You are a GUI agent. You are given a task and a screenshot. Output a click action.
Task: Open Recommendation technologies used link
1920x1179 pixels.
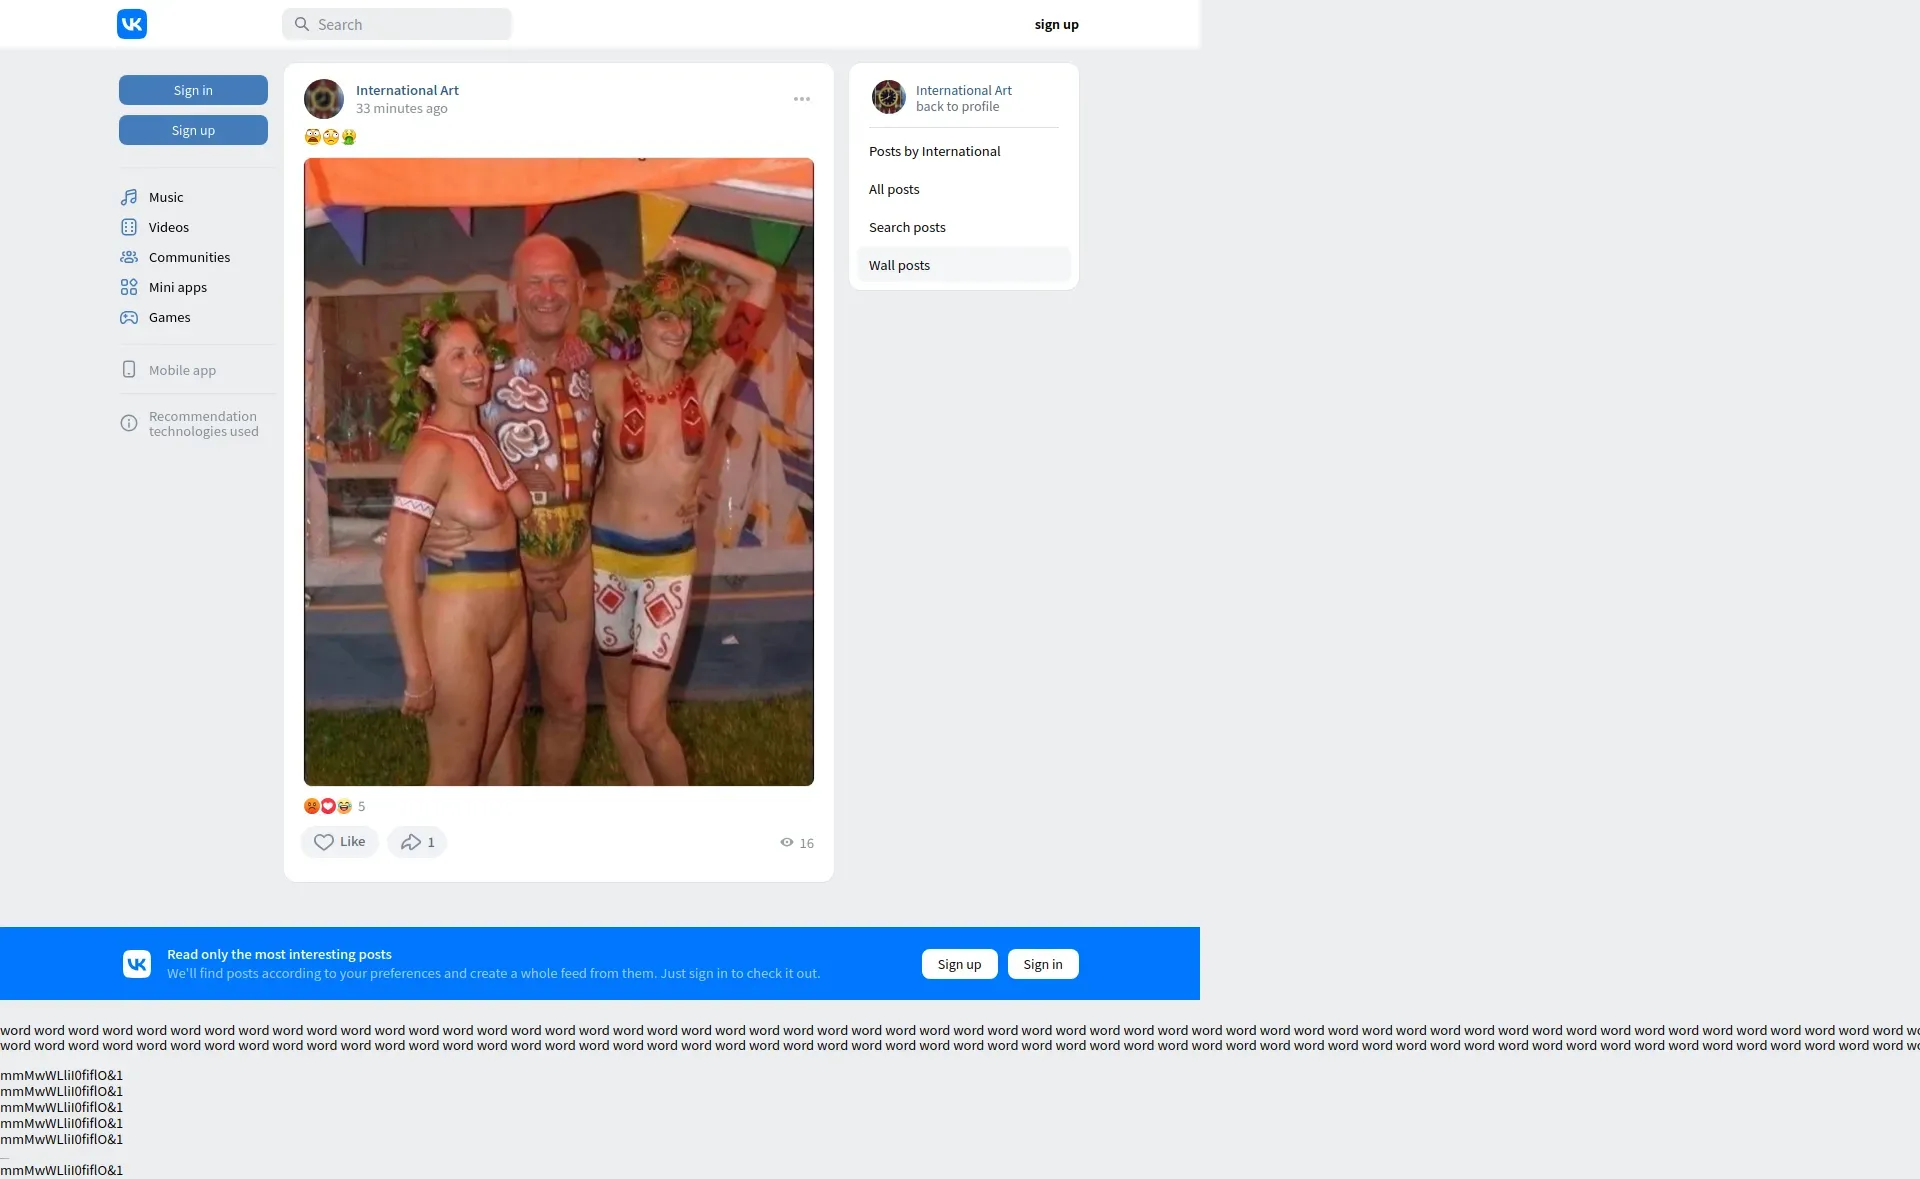point(203,424)
